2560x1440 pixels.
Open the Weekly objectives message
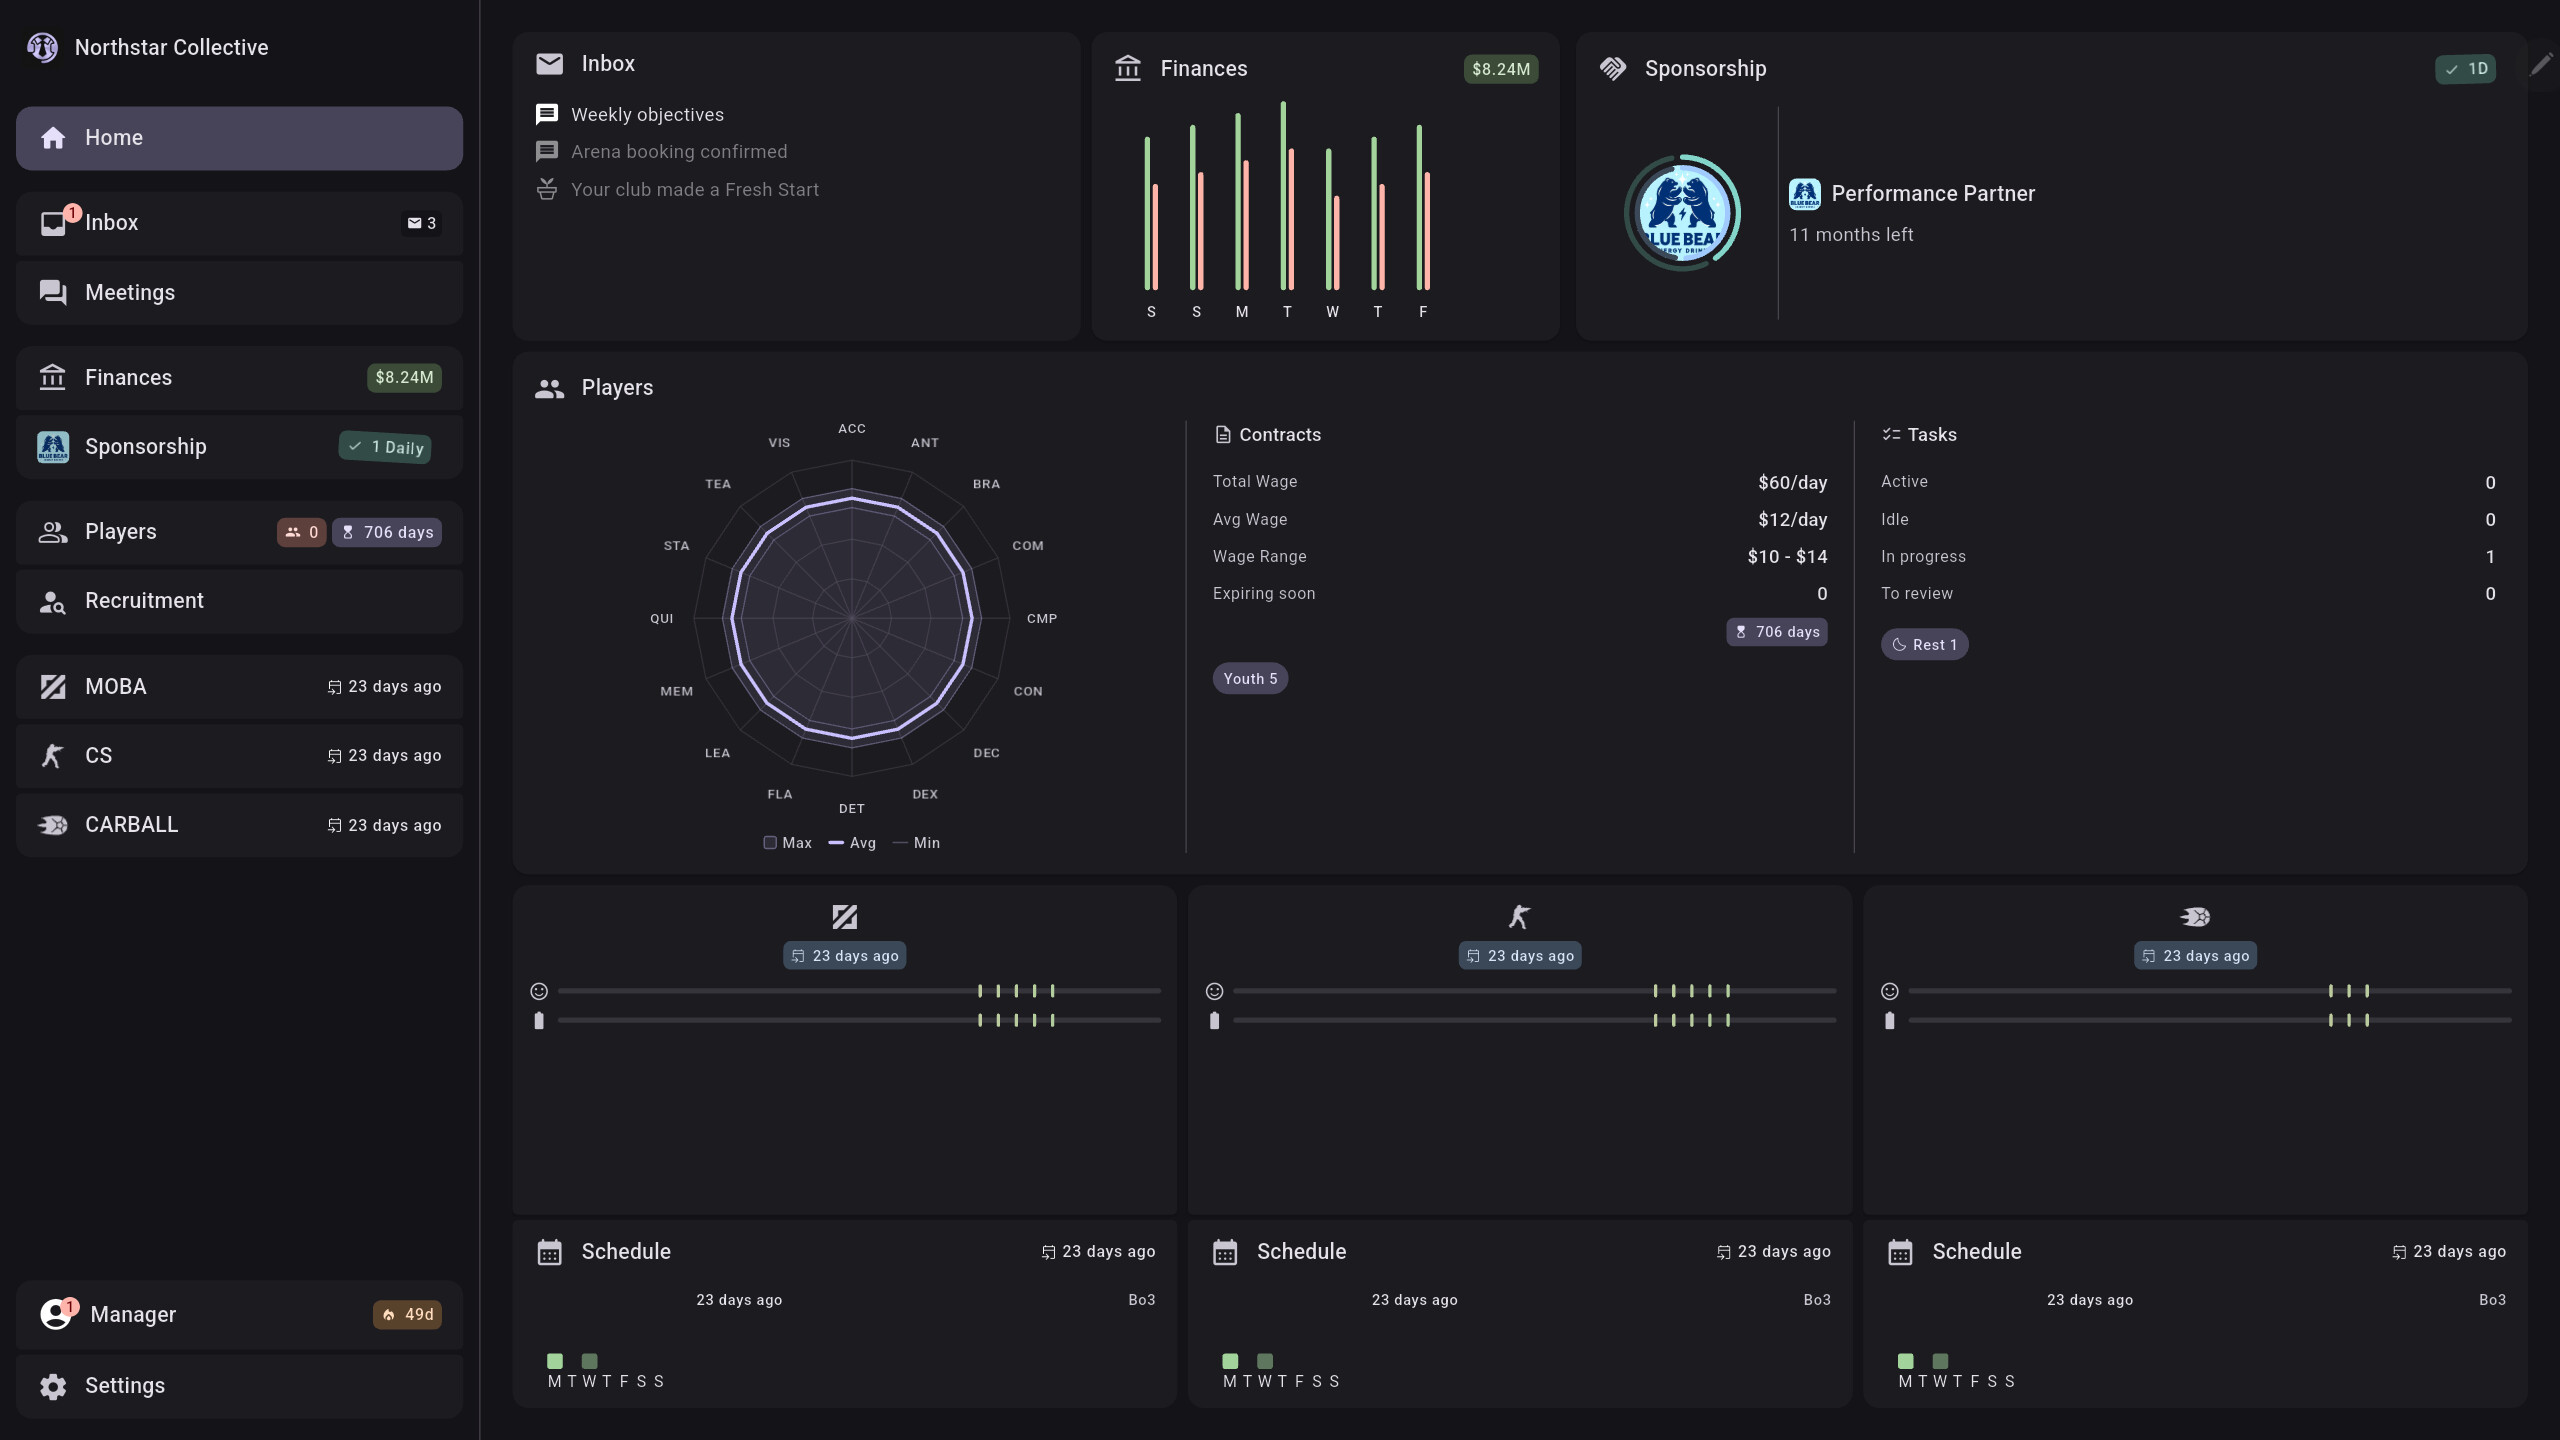[x=647, y=115]
